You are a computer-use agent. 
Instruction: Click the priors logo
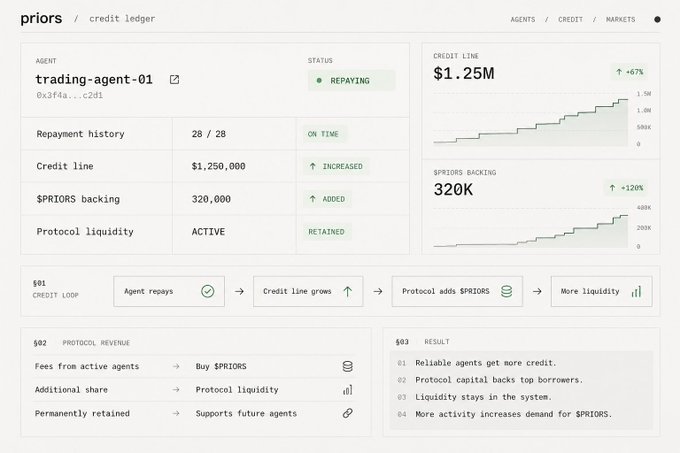coord(41,18)
